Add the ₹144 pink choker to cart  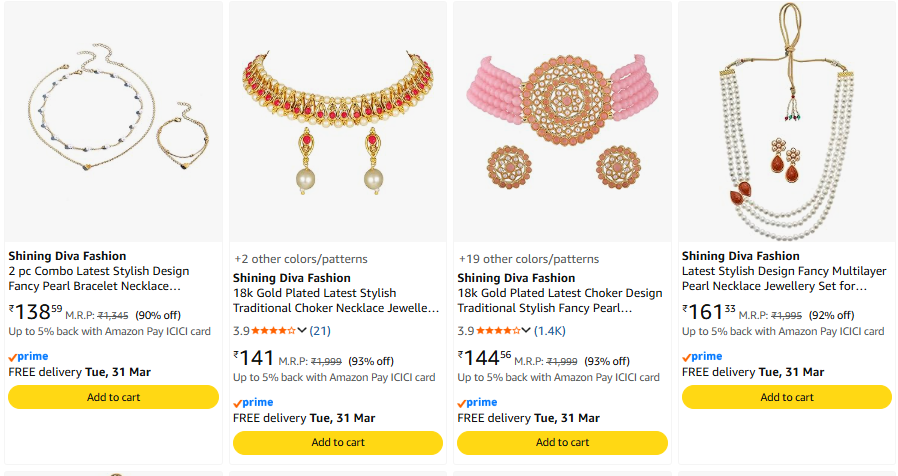coord(562,442)
